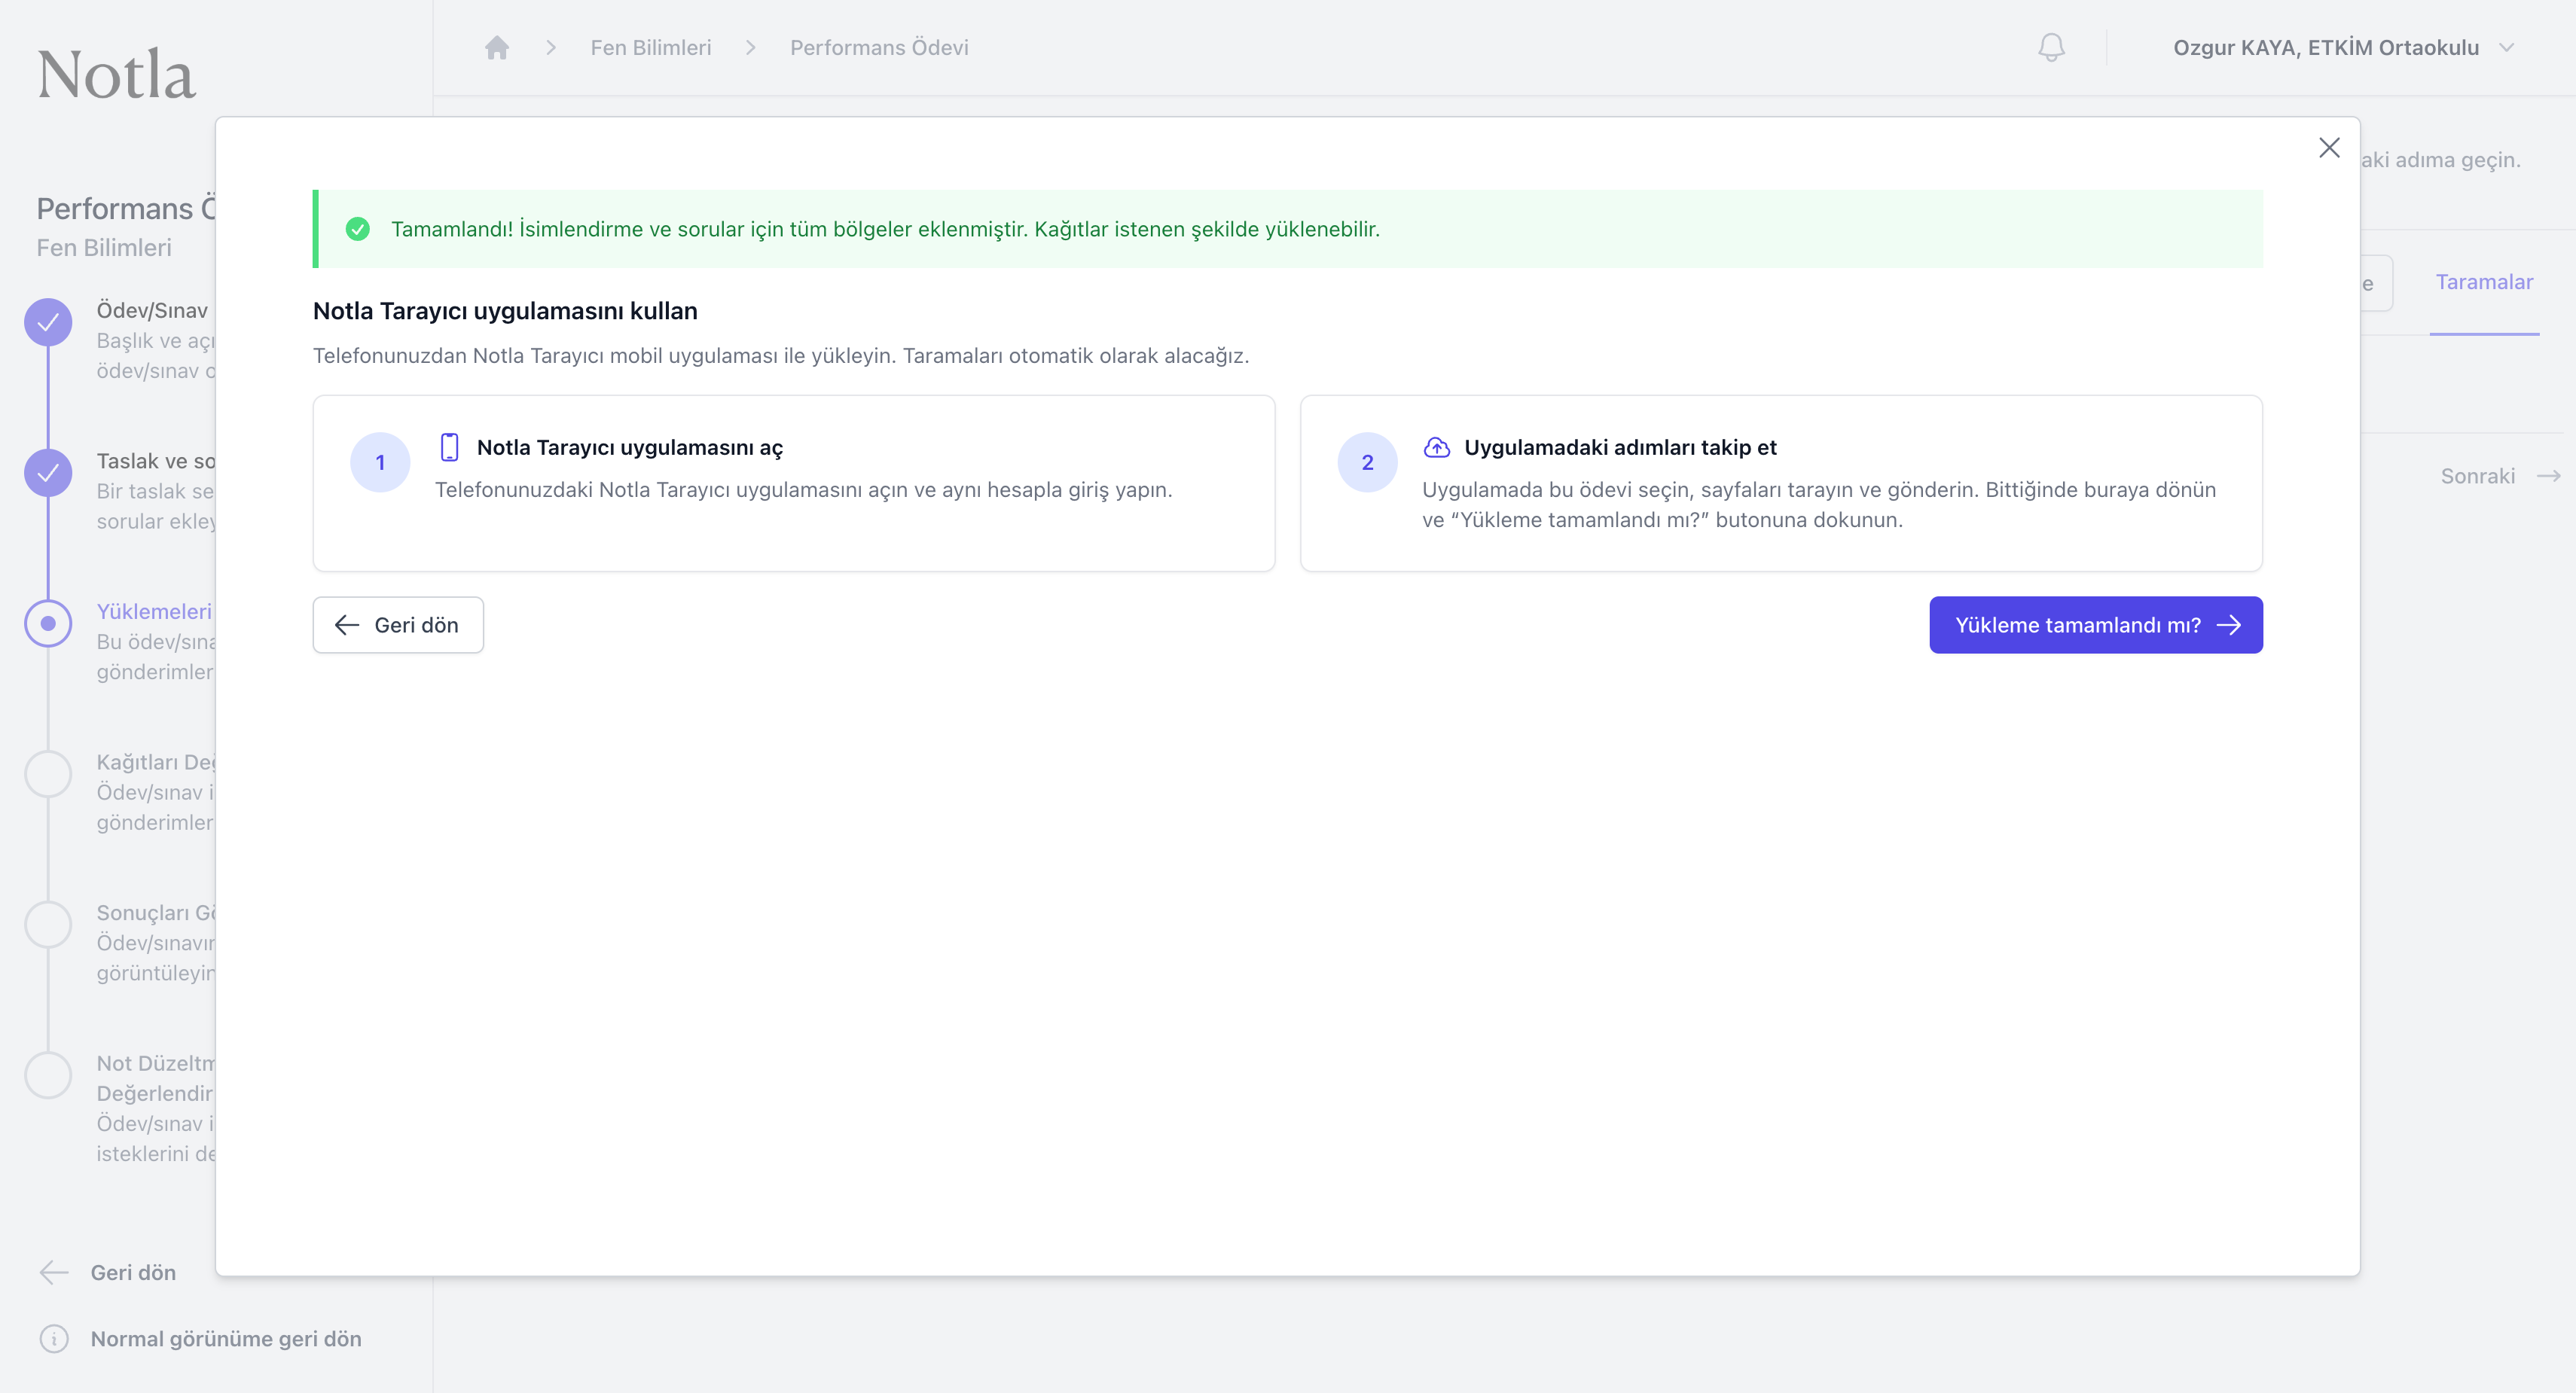
Task: Click the Ödev/Sınav step label
Action: pos(152,310)
